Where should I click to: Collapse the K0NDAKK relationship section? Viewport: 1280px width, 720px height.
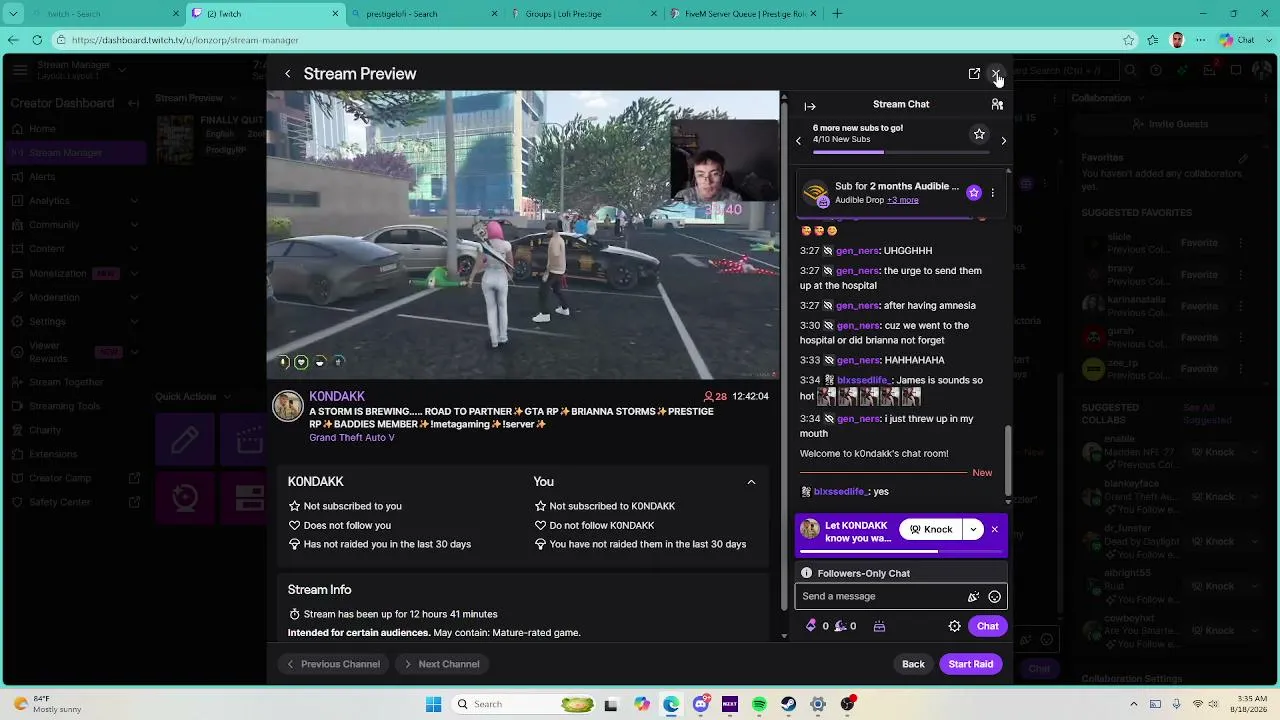751,482
